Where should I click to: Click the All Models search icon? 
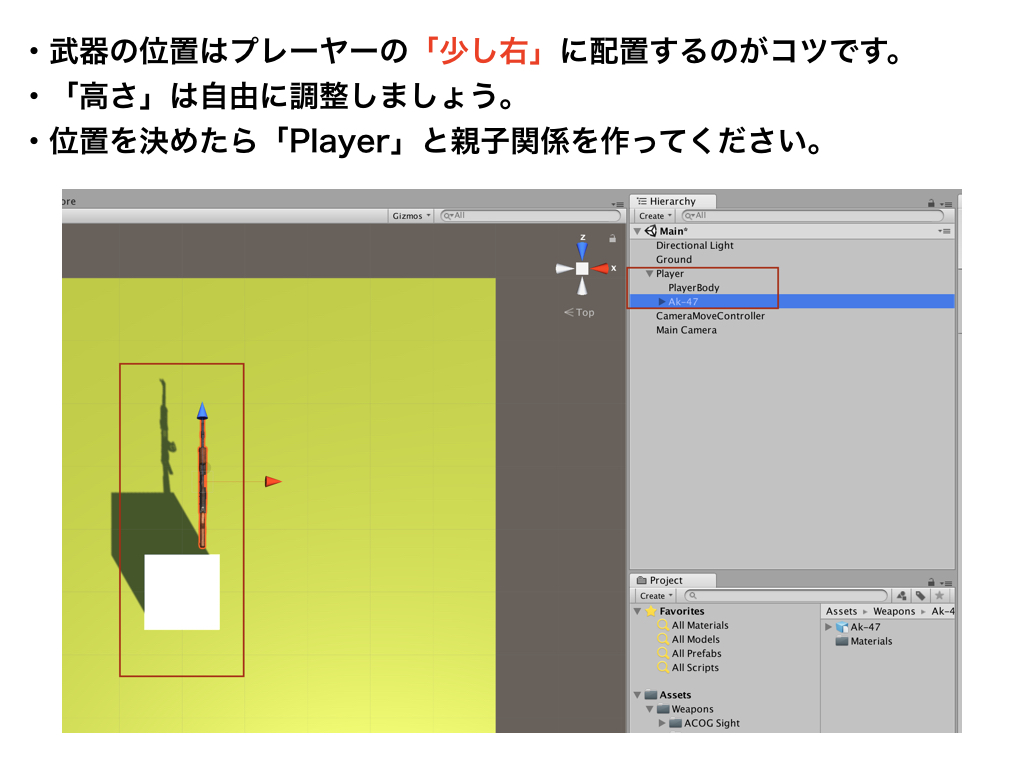663,639
